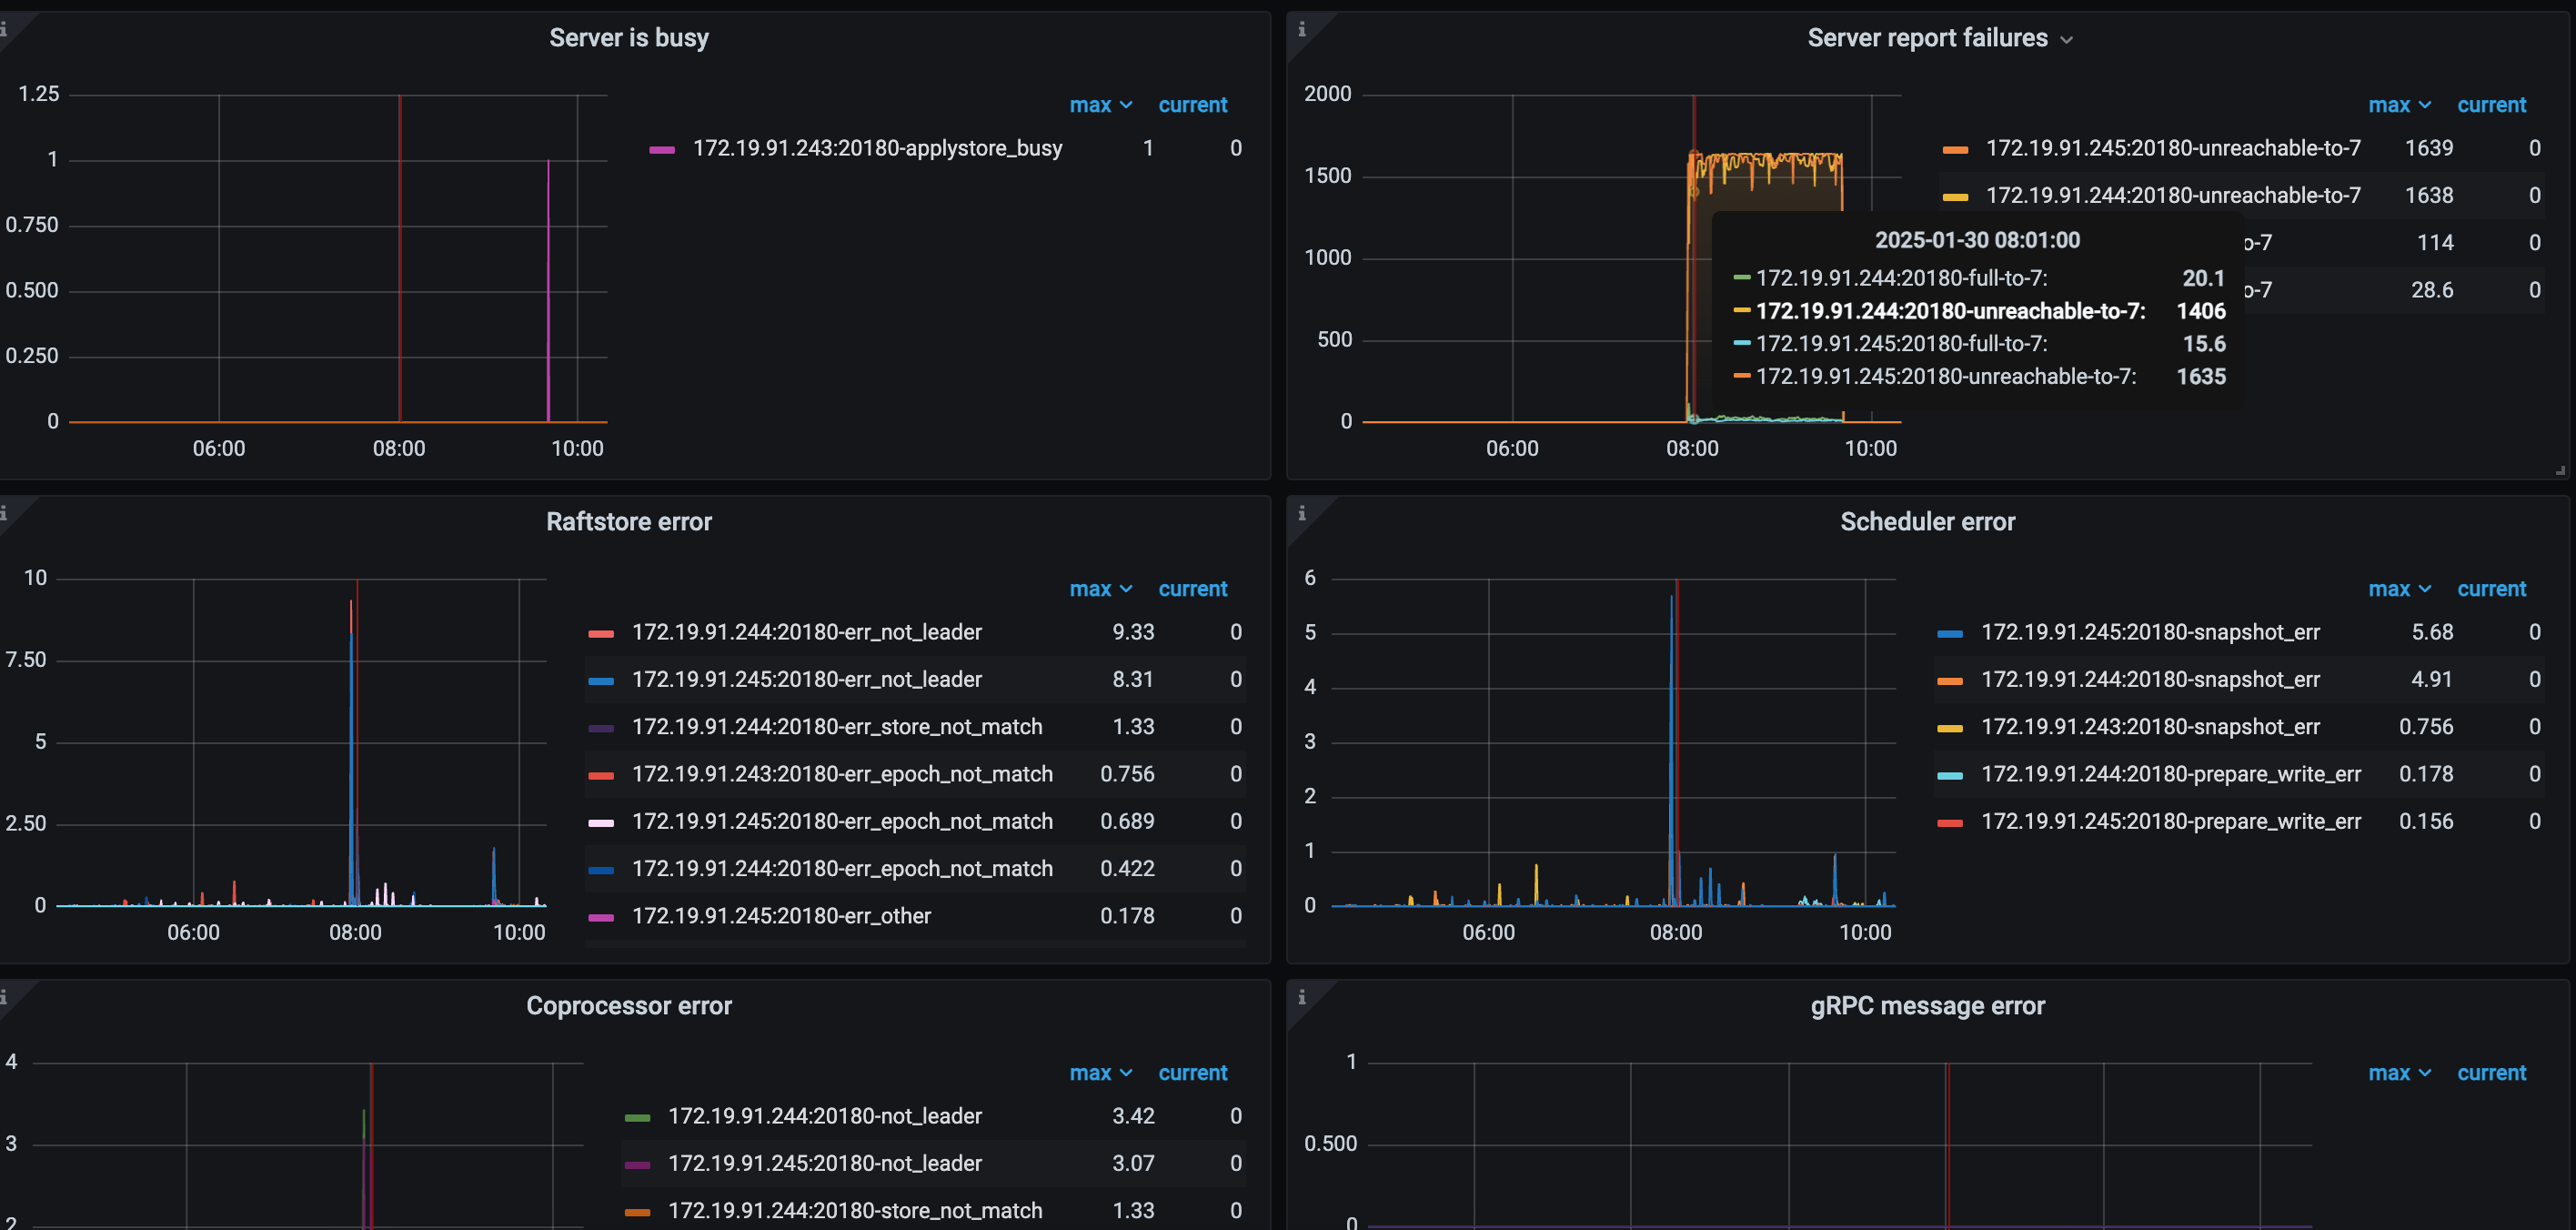Click info icon on gRPC message error panel
Viewport: 2576px width, 1230px height.
click(1301, 997)
